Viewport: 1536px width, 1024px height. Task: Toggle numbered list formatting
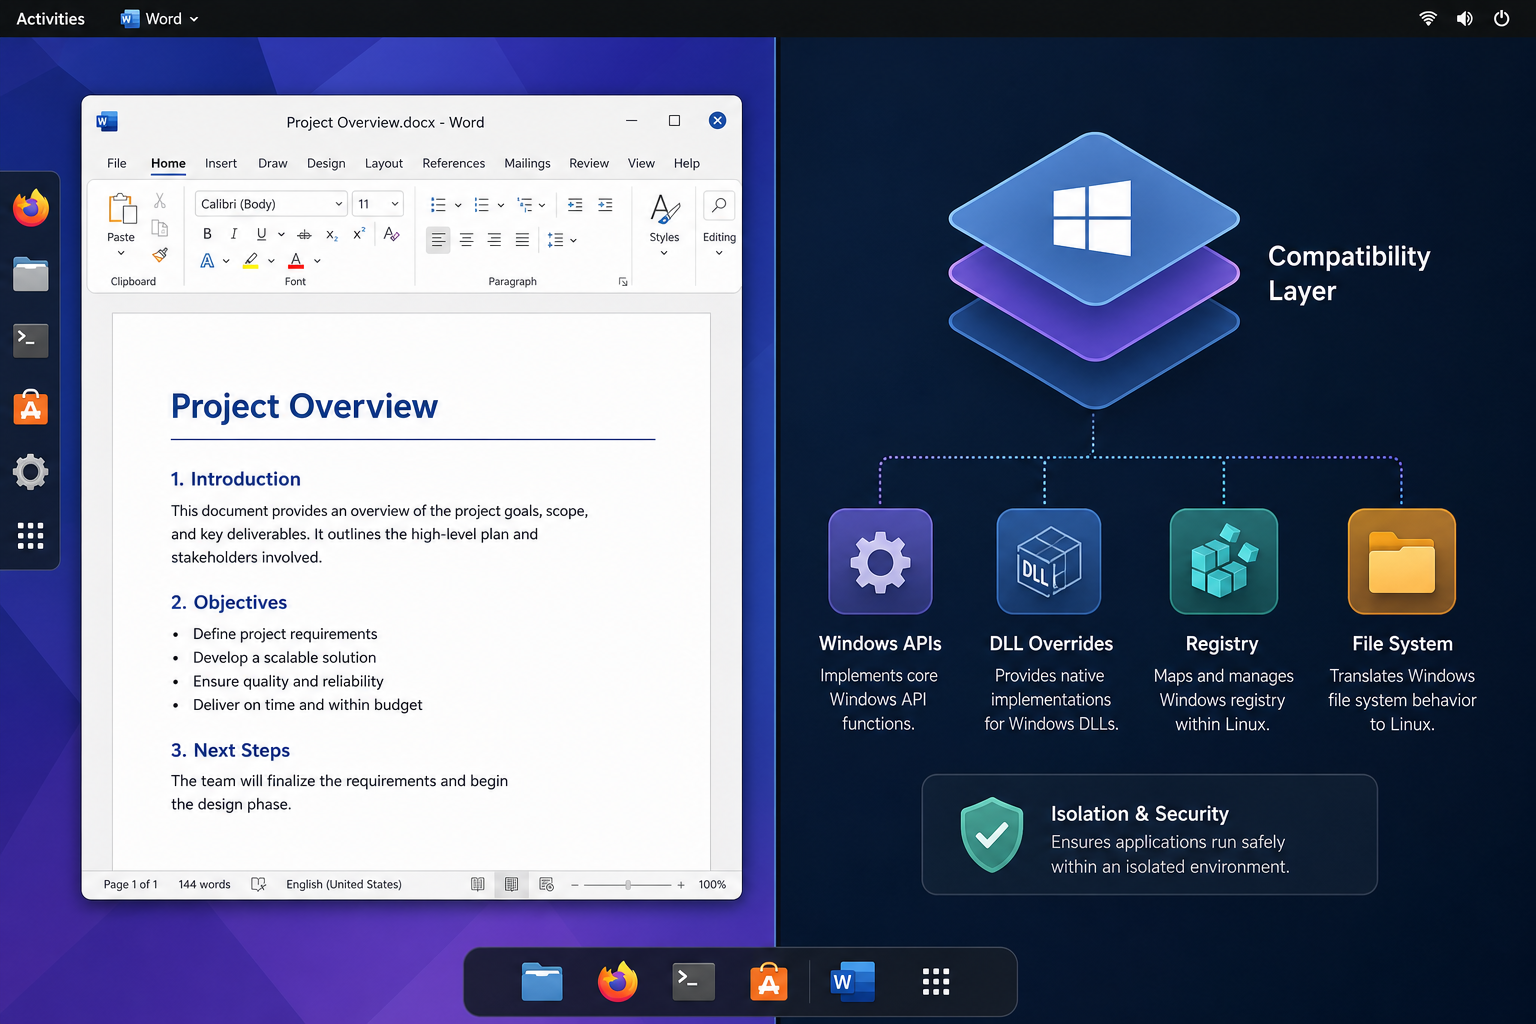tap(481, 205)
